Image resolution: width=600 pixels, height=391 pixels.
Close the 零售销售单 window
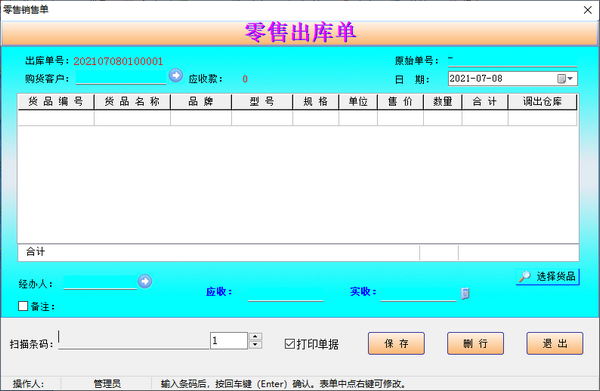(x=588, y=10)
